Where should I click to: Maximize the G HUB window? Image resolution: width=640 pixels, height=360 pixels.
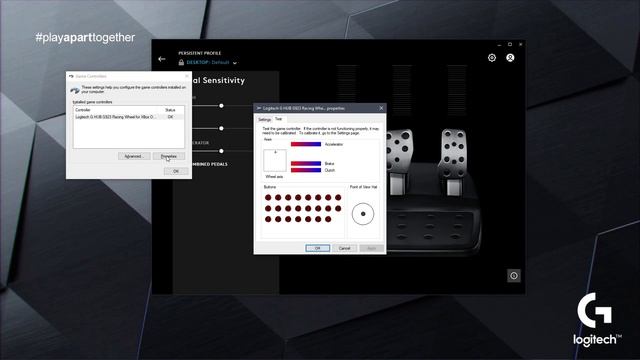point(510,44)
